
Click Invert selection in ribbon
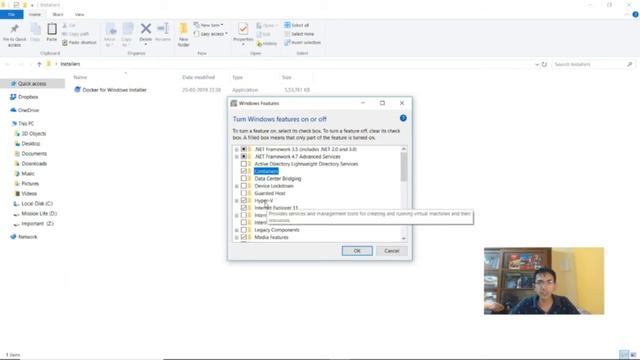302,42
